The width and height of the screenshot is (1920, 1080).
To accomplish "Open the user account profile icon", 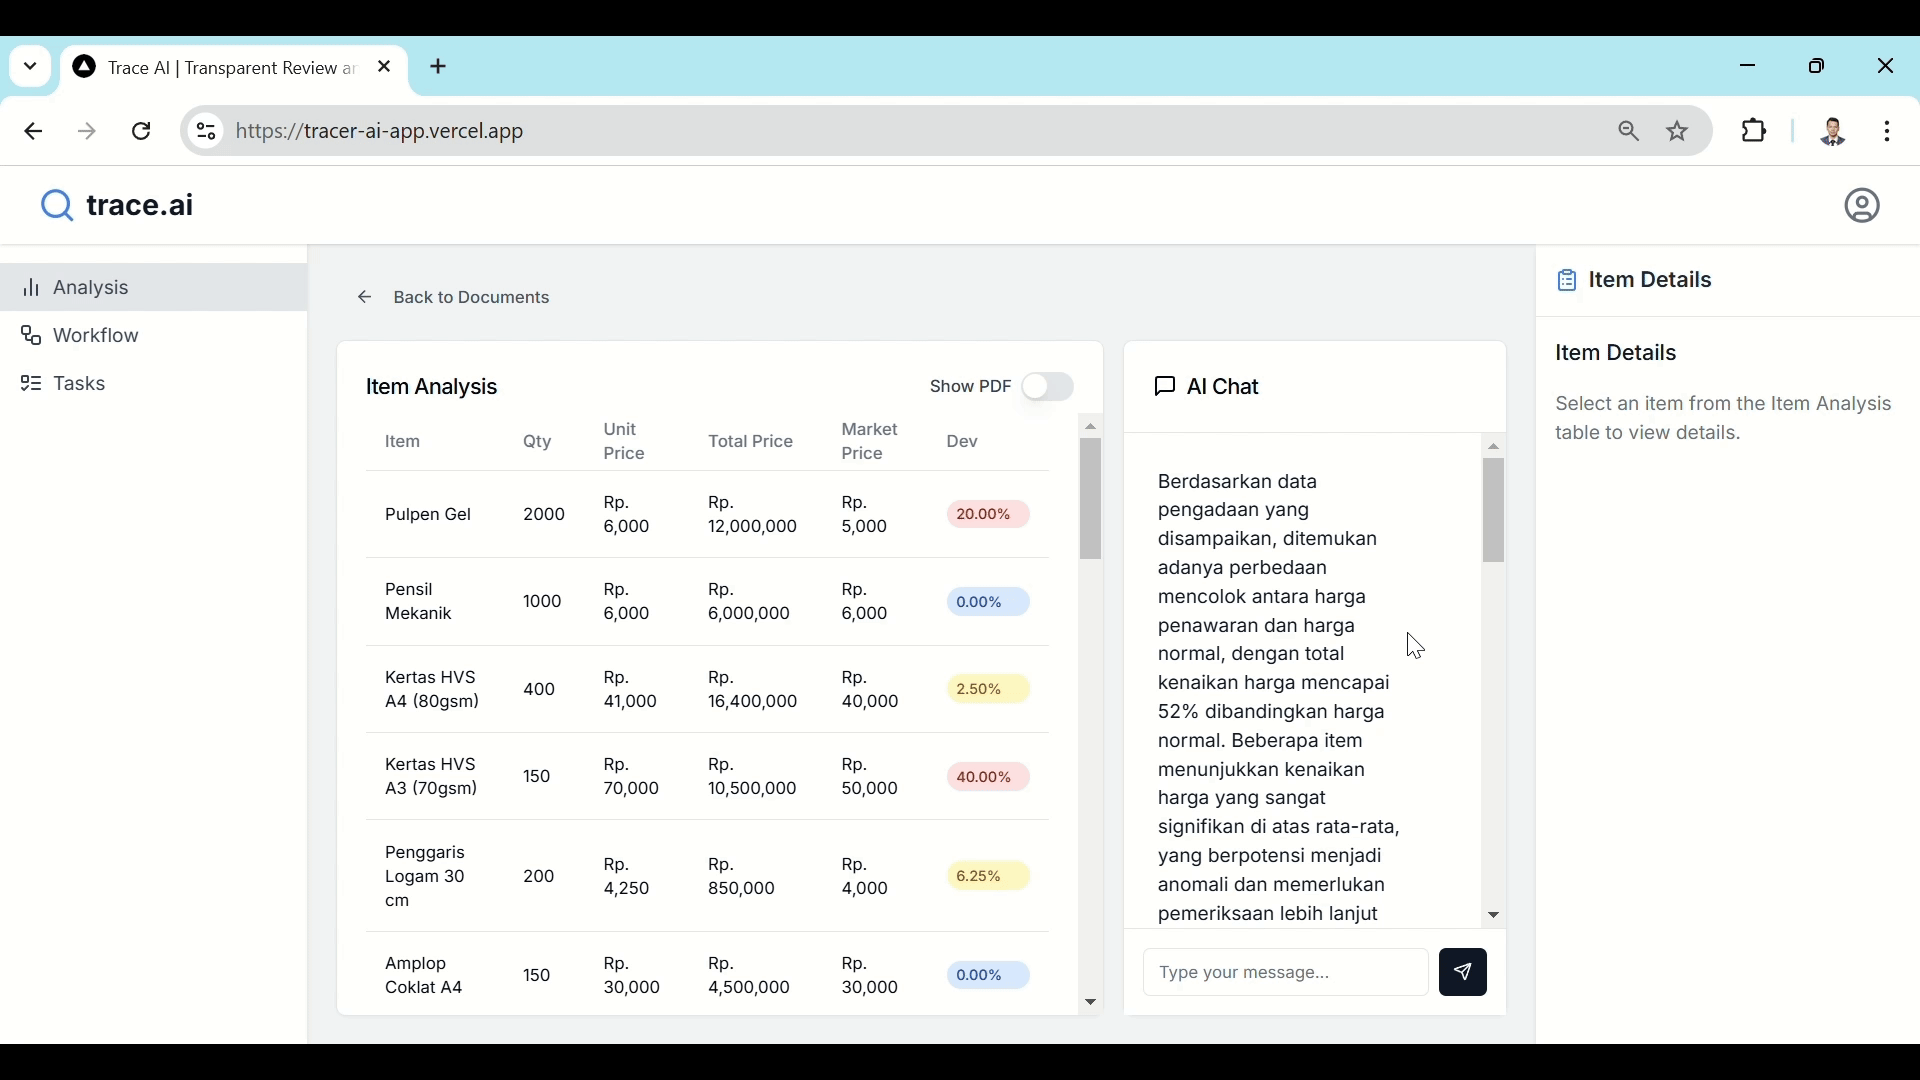I will [x=1862, y=206].
